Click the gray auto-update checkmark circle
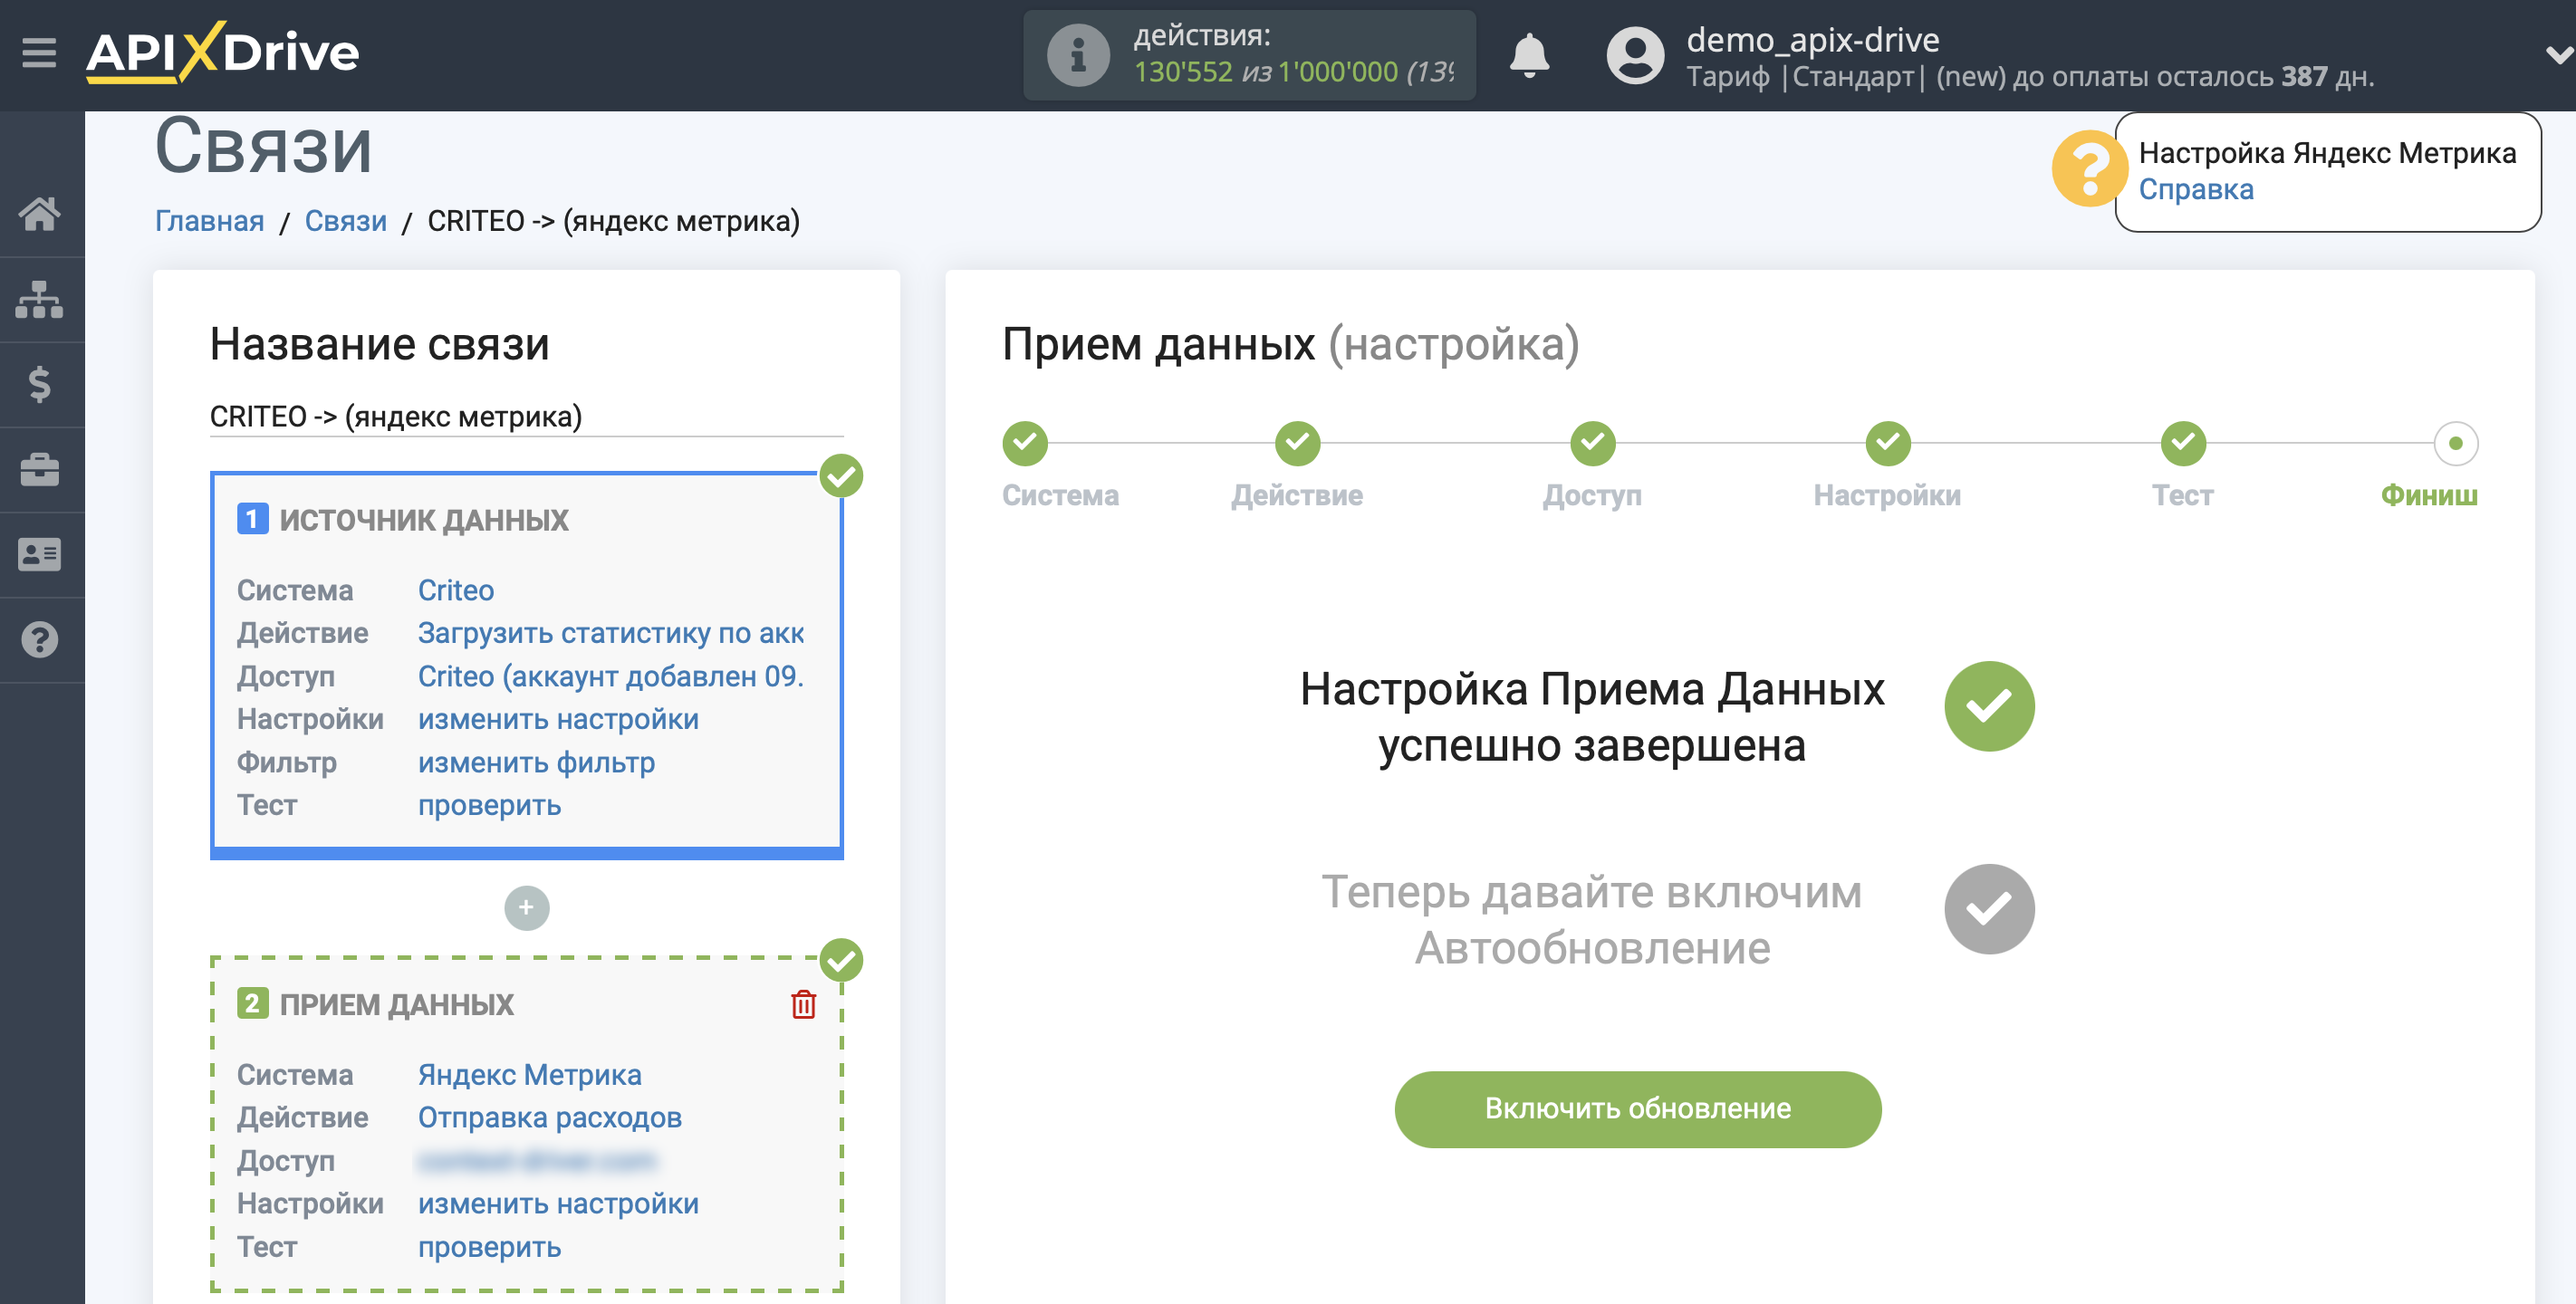 [1988, 909]
